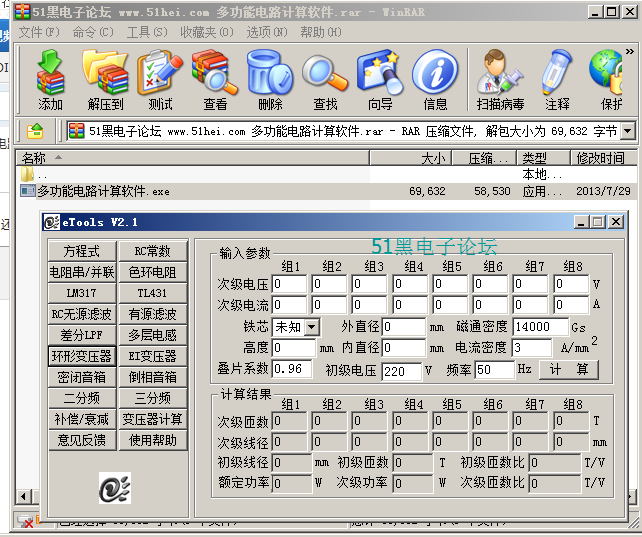
Task: Open the 二分频 crossover tool
Action: click(82, 398)
